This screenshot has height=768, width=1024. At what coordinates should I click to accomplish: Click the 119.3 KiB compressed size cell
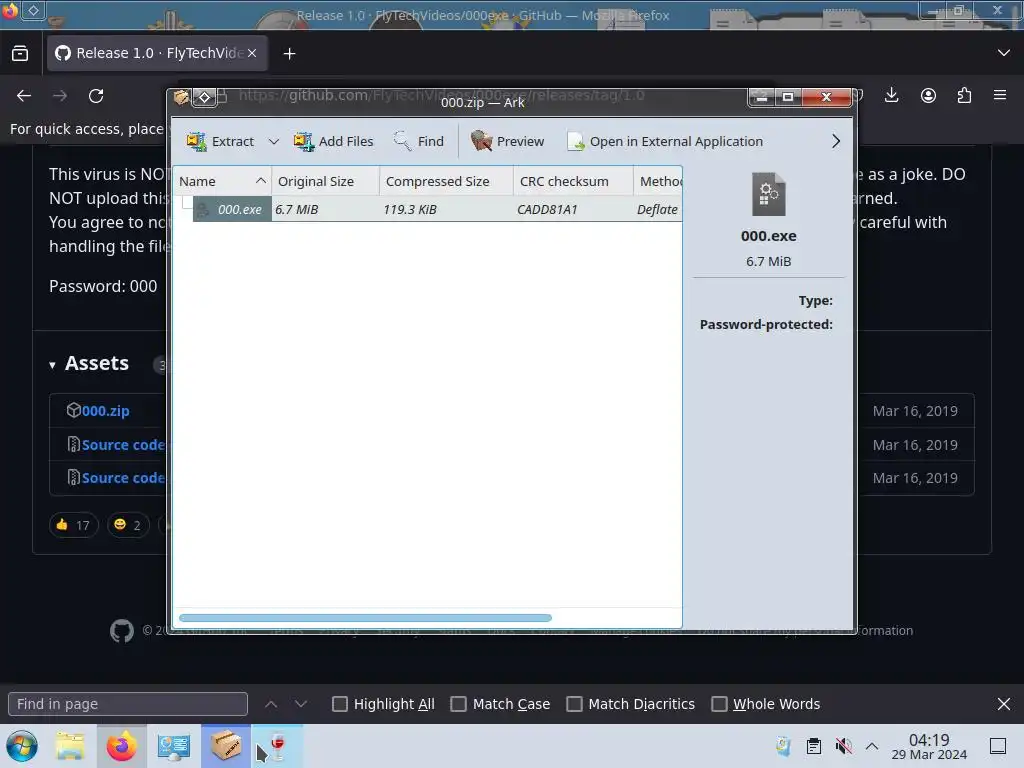410,209
